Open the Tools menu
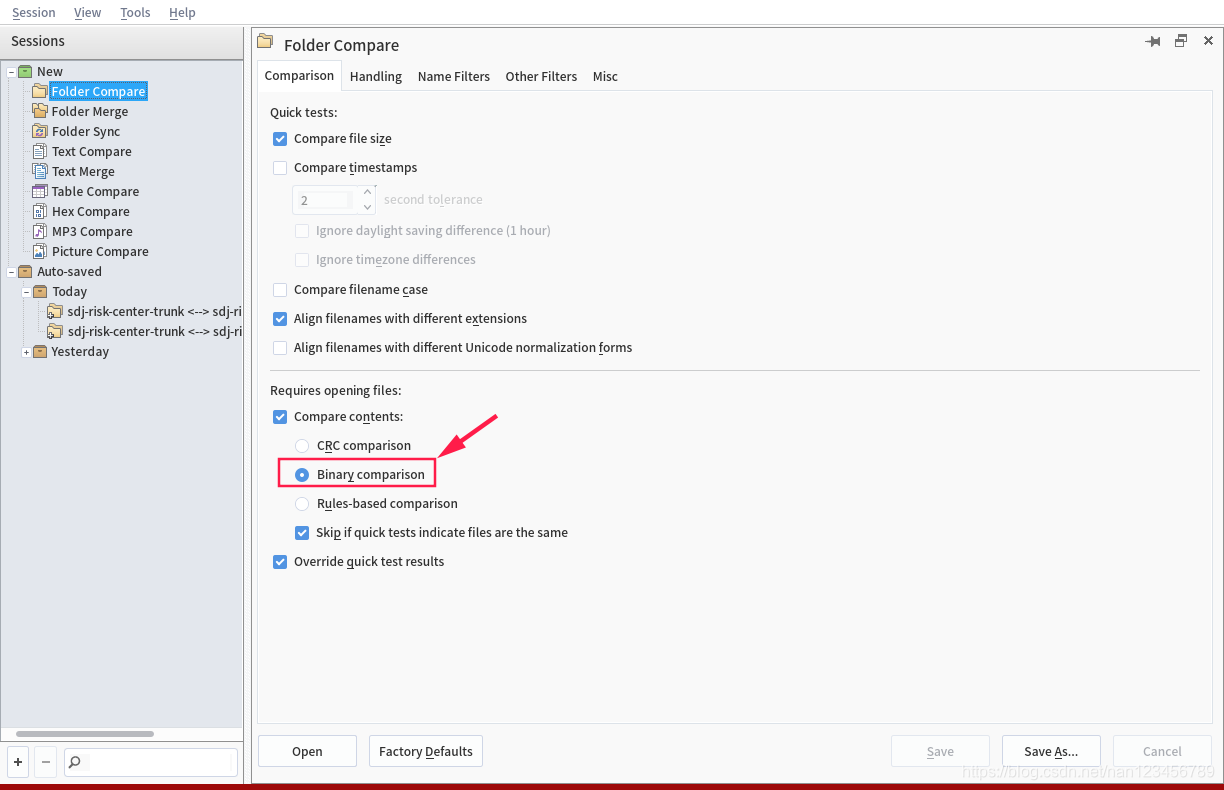Image resolution: width=1224 pixels, height=790 pixels. tap(135, 13)
